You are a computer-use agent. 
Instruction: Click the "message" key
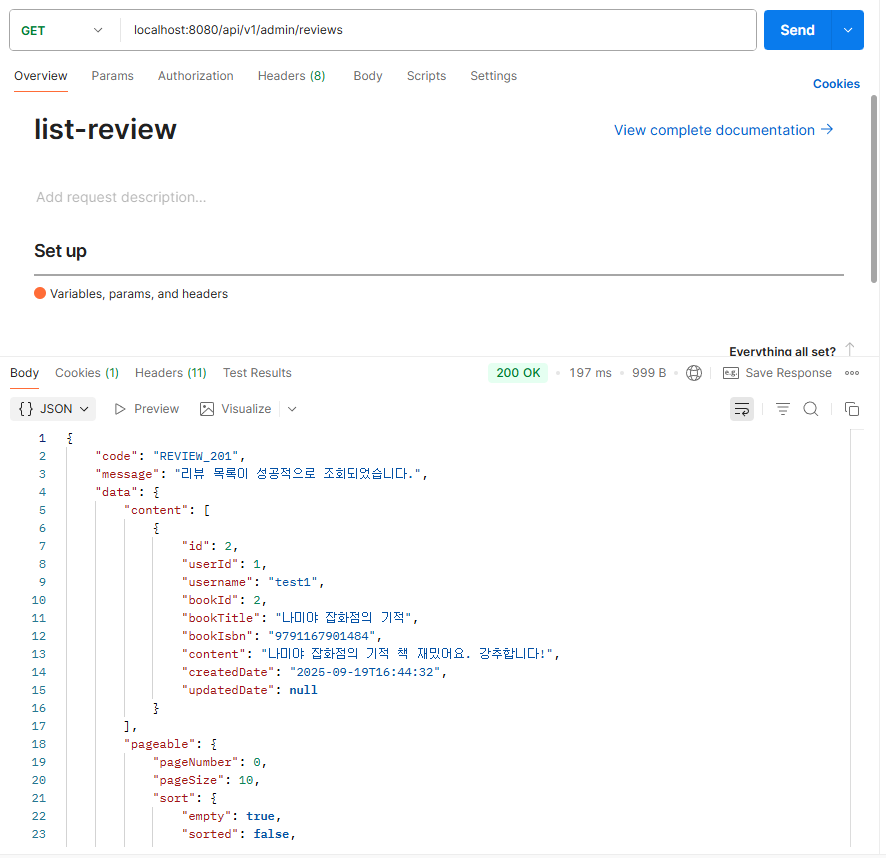point(127,474)
